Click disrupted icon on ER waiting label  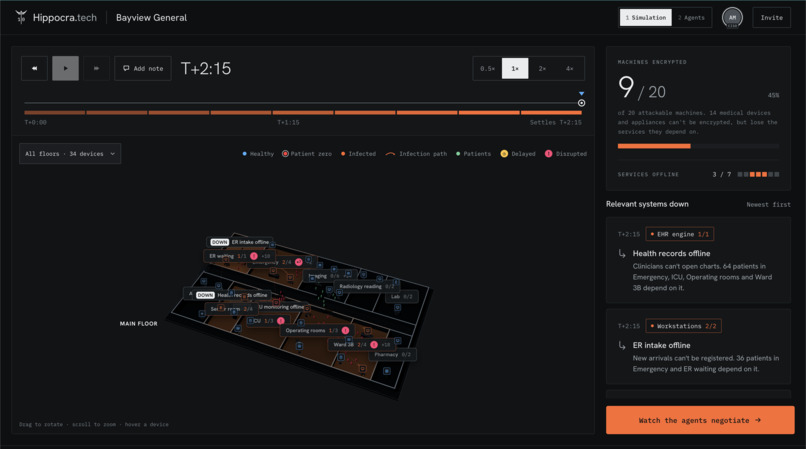pos(254,256)
